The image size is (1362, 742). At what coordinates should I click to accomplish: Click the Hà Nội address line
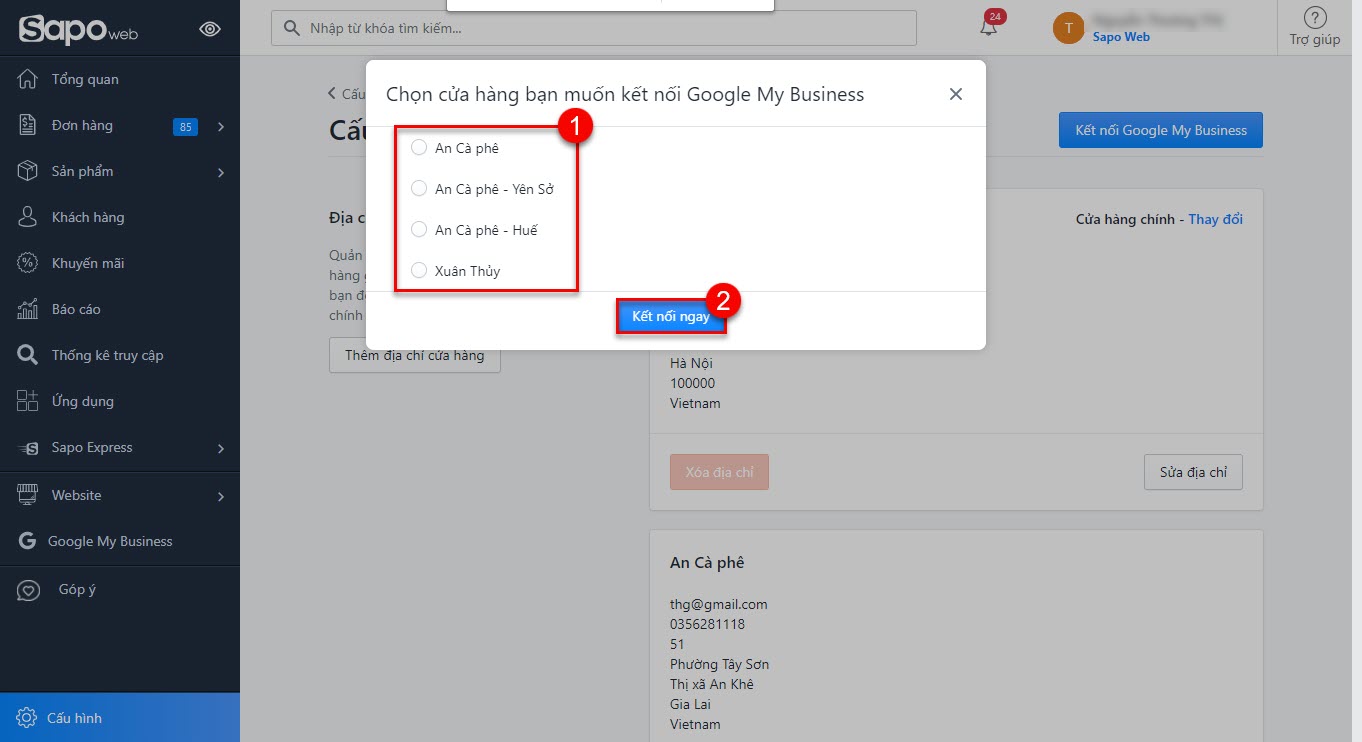tap(691, 363)
